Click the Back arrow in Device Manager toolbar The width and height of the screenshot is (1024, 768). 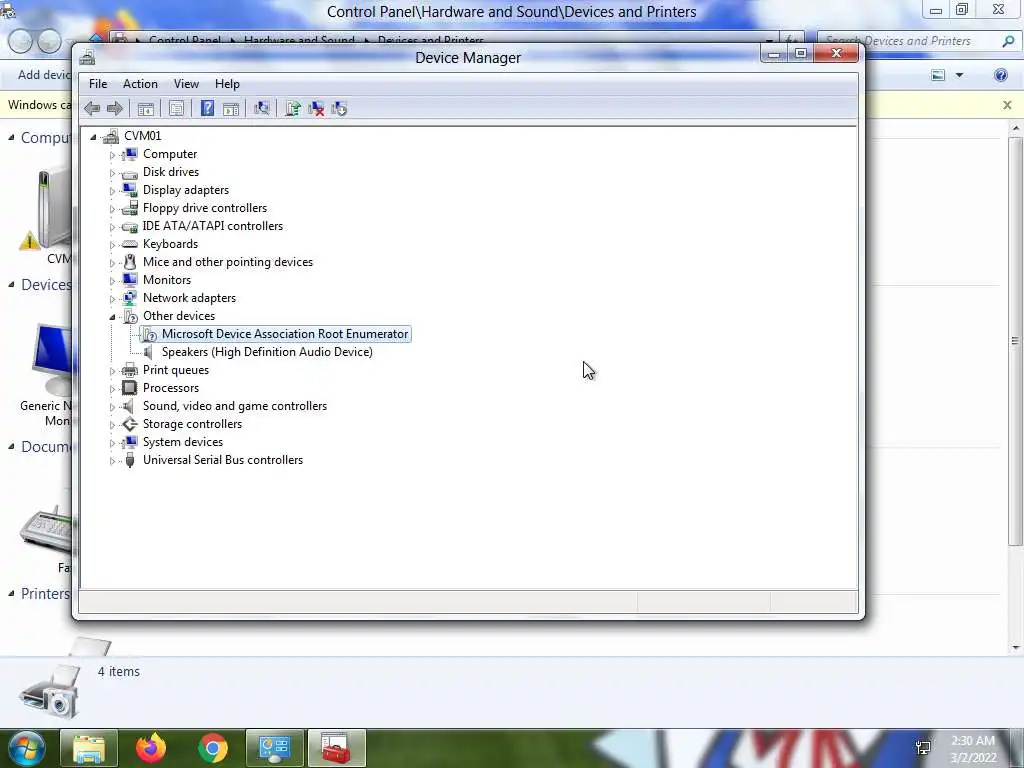pyautogui.click(x=92, y=108)
